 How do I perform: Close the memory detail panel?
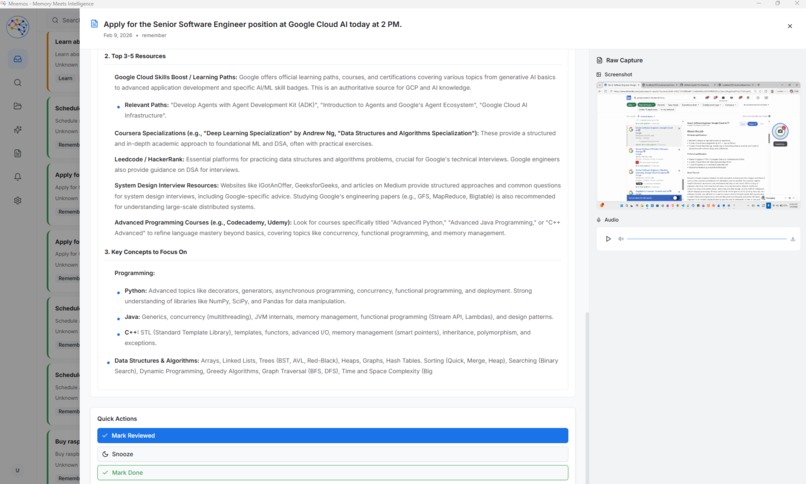click(790, 26)
